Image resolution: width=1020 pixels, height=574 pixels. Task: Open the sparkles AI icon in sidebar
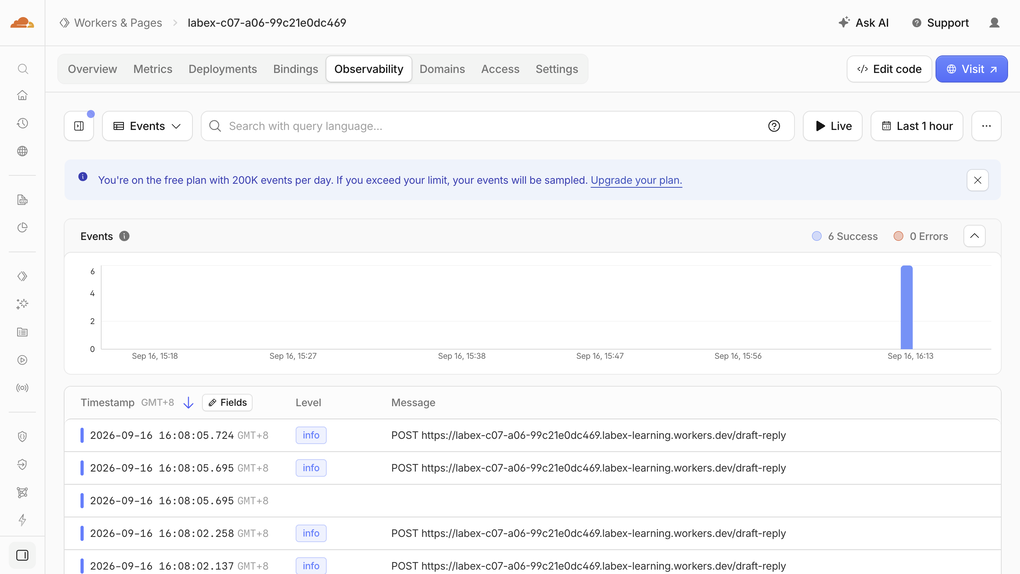(x=22, y=304)
